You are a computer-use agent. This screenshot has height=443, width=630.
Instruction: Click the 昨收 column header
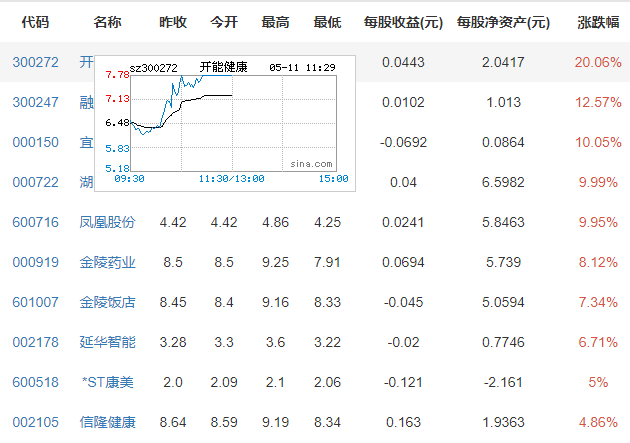tap(173, 22)
